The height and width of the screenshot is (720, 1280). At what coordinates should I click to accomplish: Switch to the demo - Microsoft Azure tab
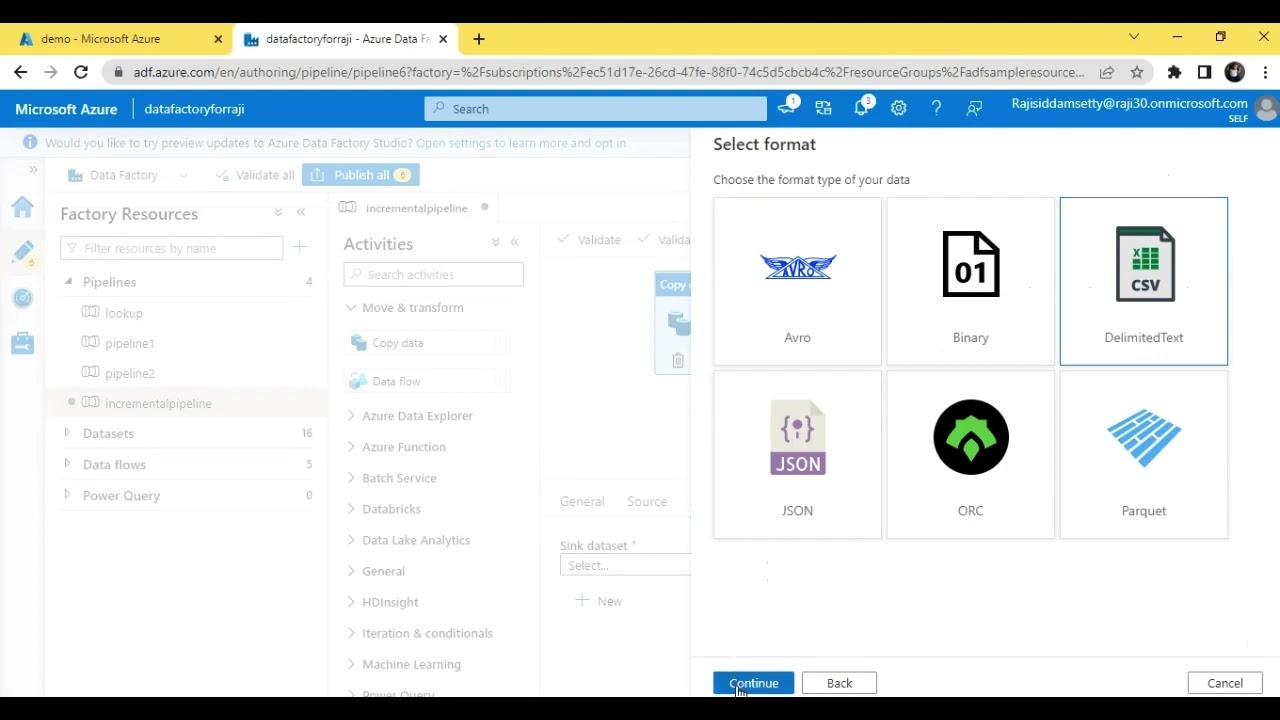(120, 39)
